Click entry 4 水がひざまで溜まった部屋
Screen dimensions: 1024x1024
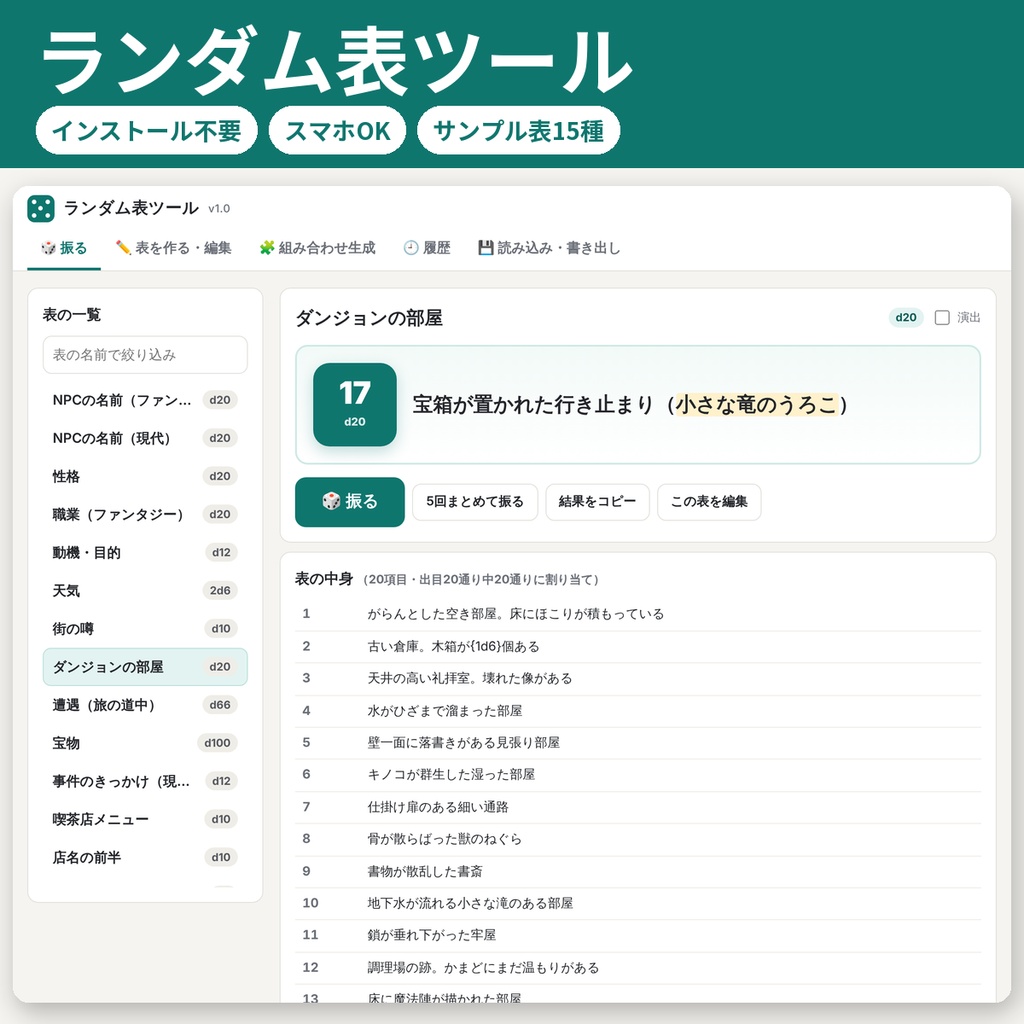tap(638, 711)
